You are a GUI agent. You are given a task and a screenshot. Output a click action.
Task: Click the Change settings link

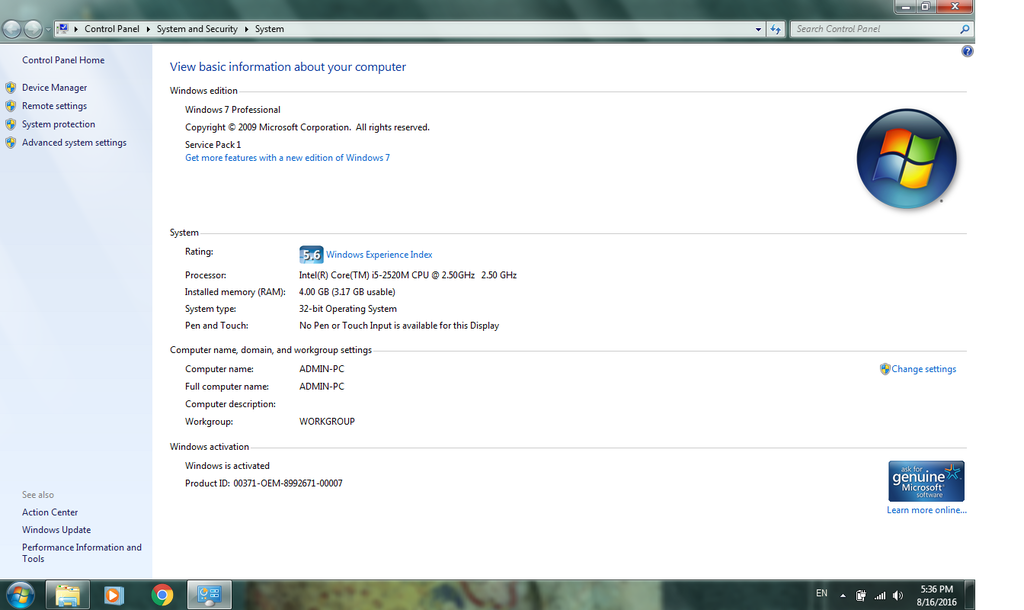[x=923, y=369]
